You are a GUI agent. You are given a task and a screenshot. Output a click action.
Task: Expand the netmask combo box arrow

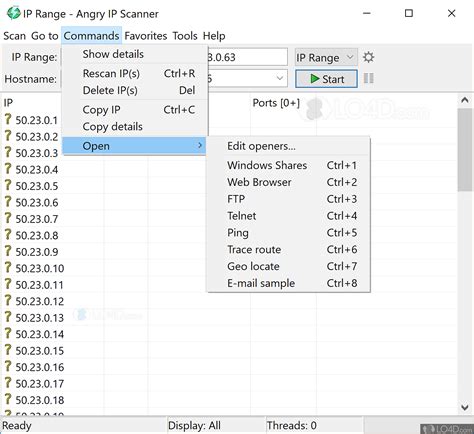(x=280, y=78)
